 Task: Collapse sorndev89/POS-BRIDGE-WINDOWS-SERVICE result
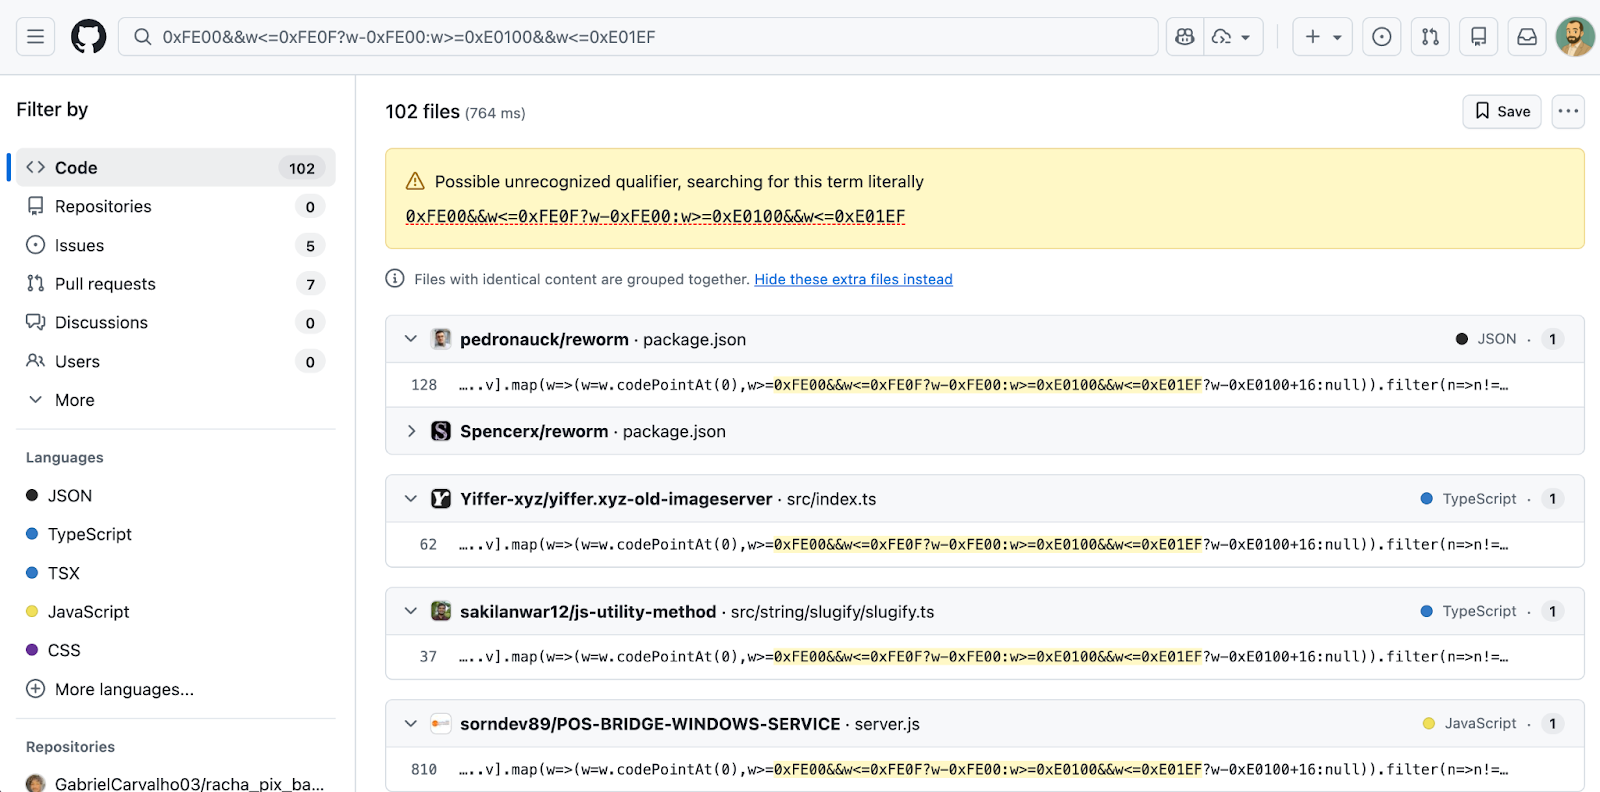(410, 723)
